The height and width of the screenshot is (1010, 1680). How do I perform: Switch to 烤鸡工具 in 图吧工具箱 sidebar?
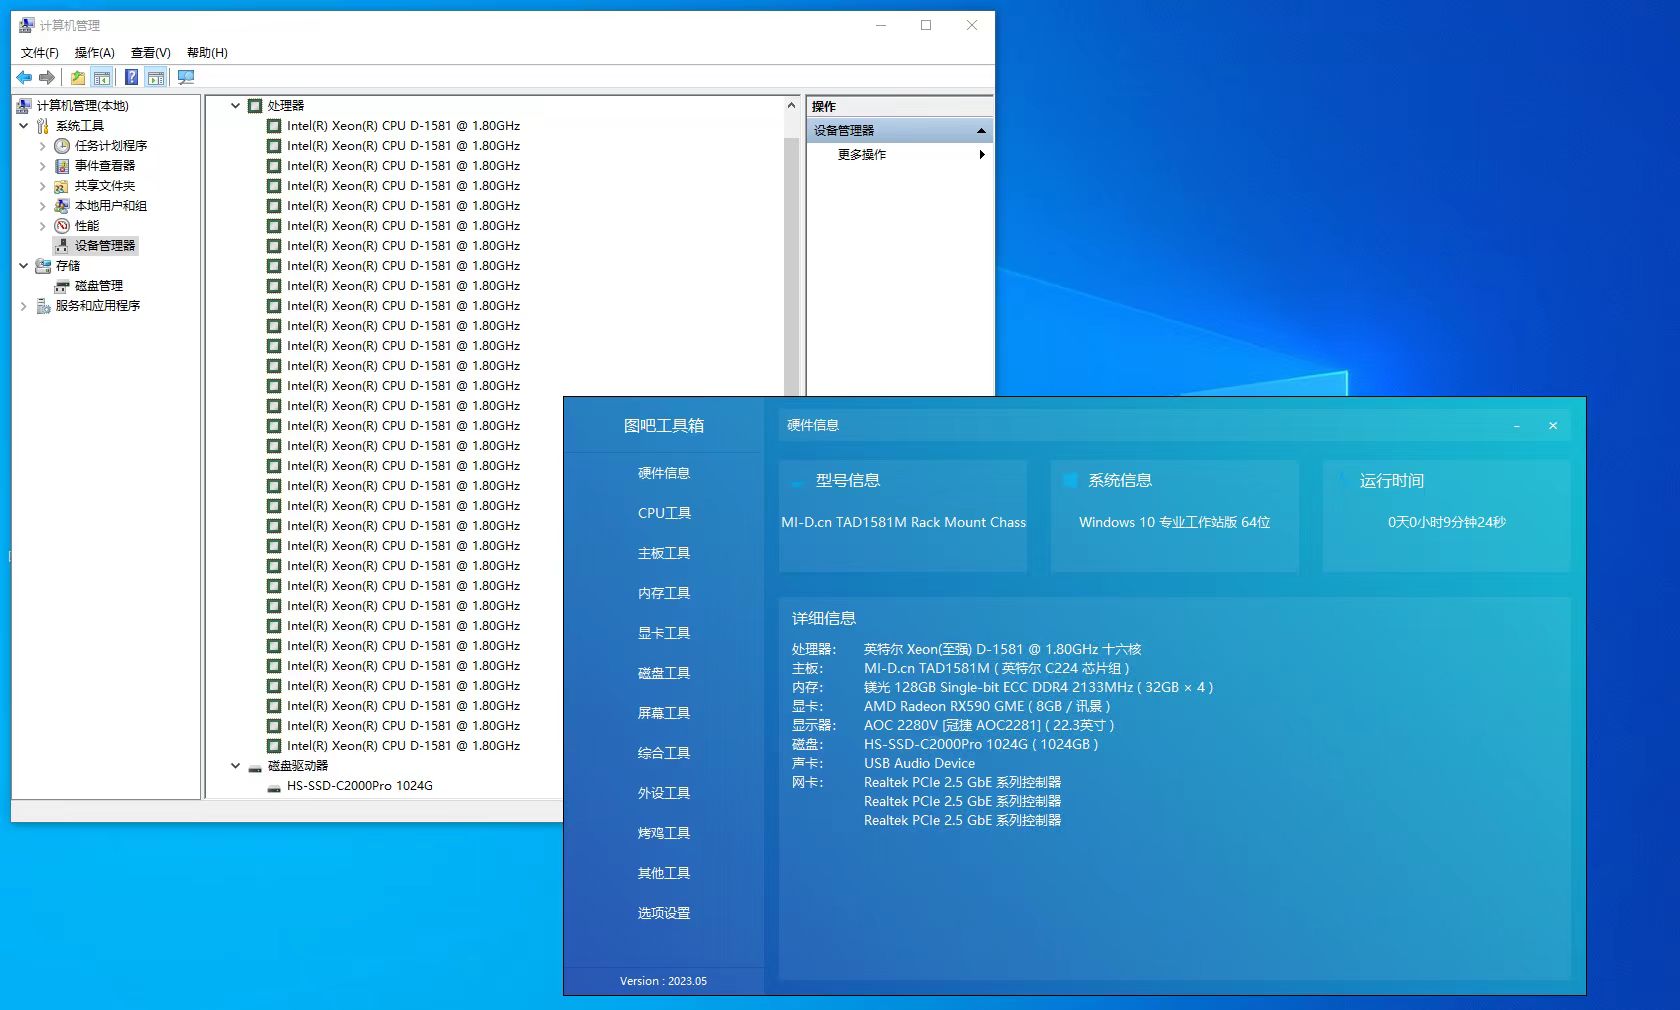(664, 833)
